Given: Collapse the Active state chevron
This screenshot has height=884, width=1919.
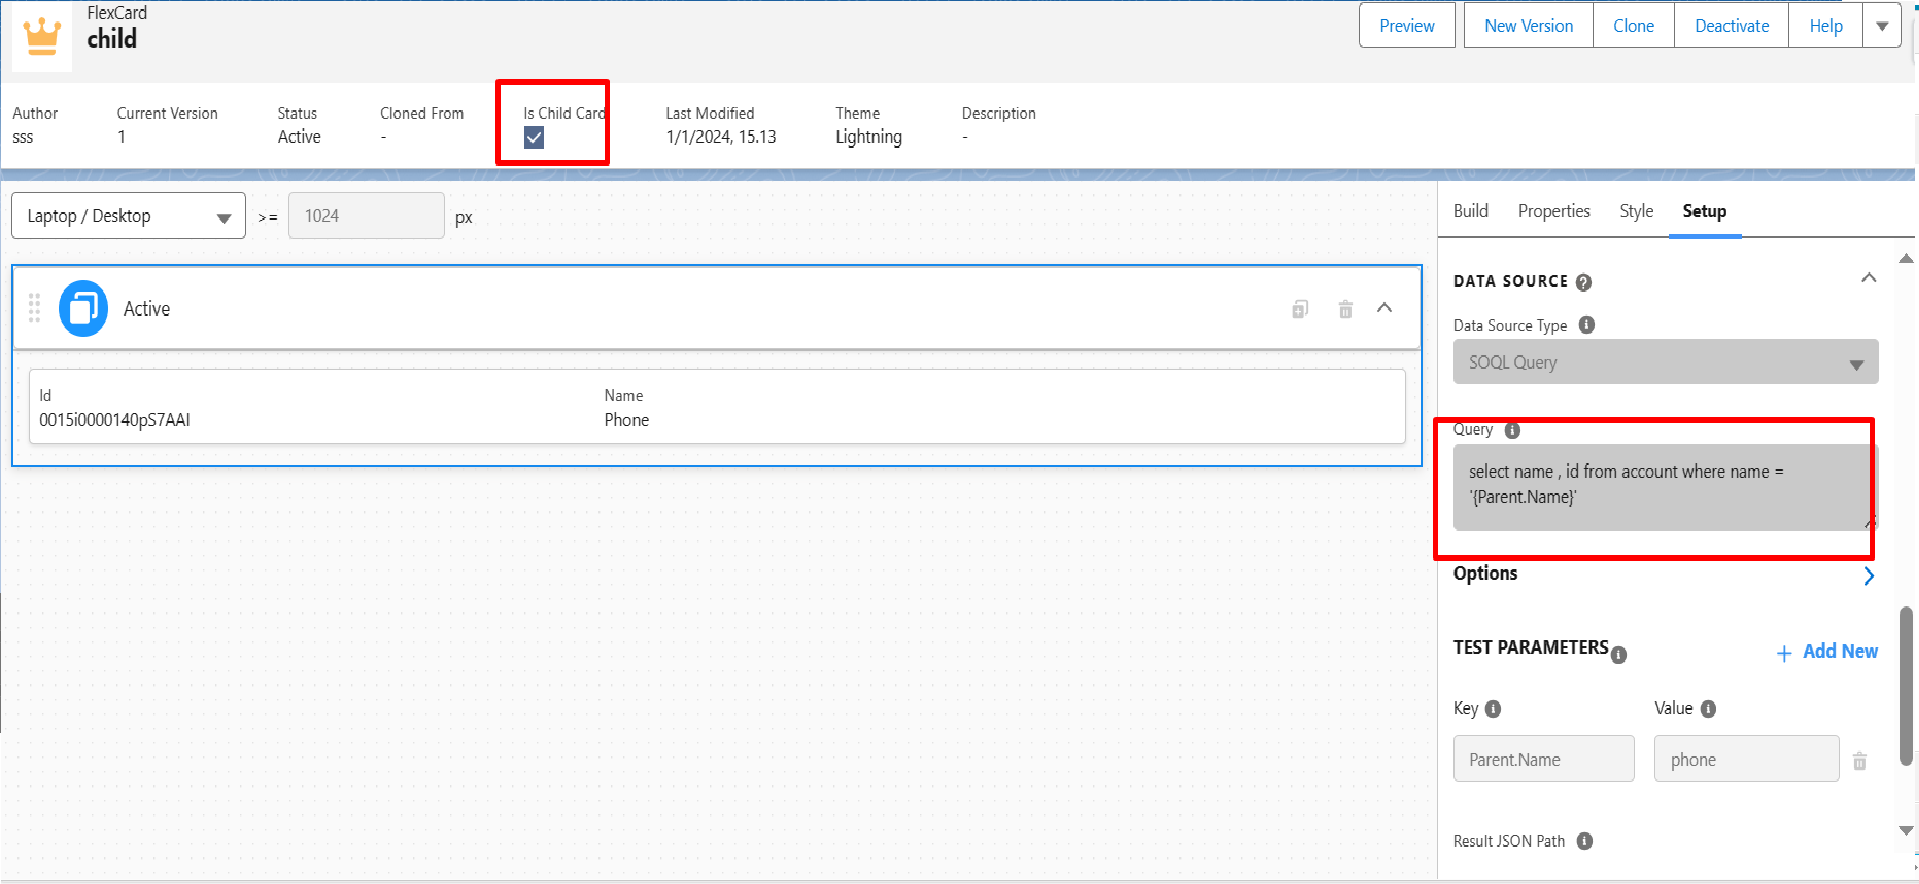Looking at the screenshot, I should pos(1384,308).
